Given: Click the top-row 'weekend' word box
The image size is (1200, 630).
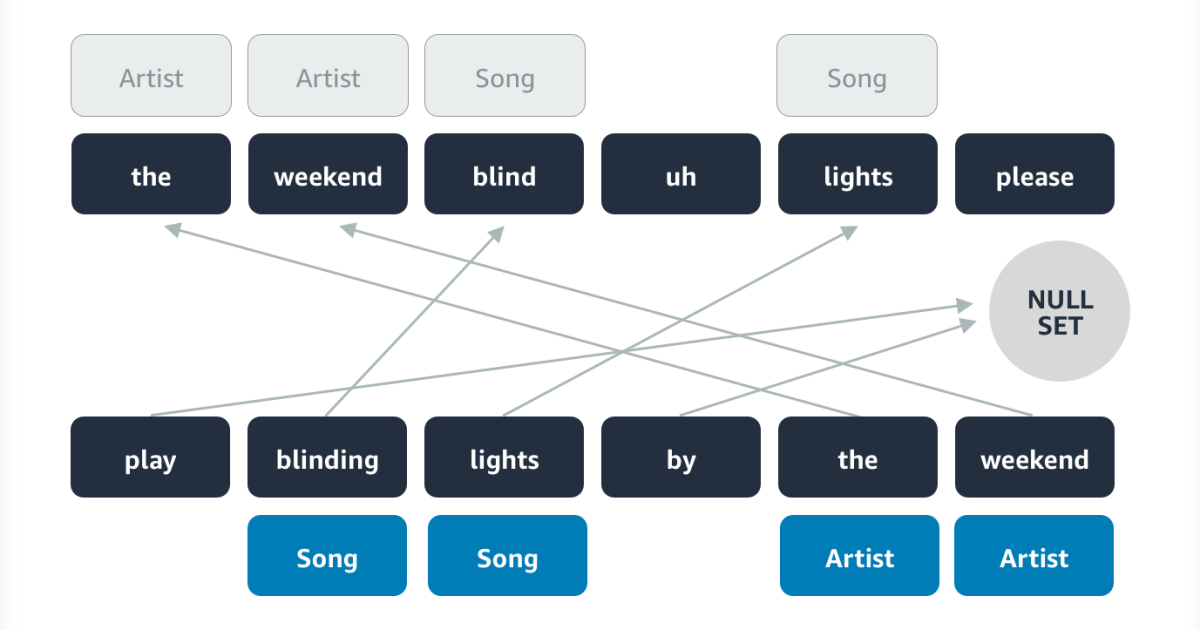Looking at the screenshot, I should 328,174.
